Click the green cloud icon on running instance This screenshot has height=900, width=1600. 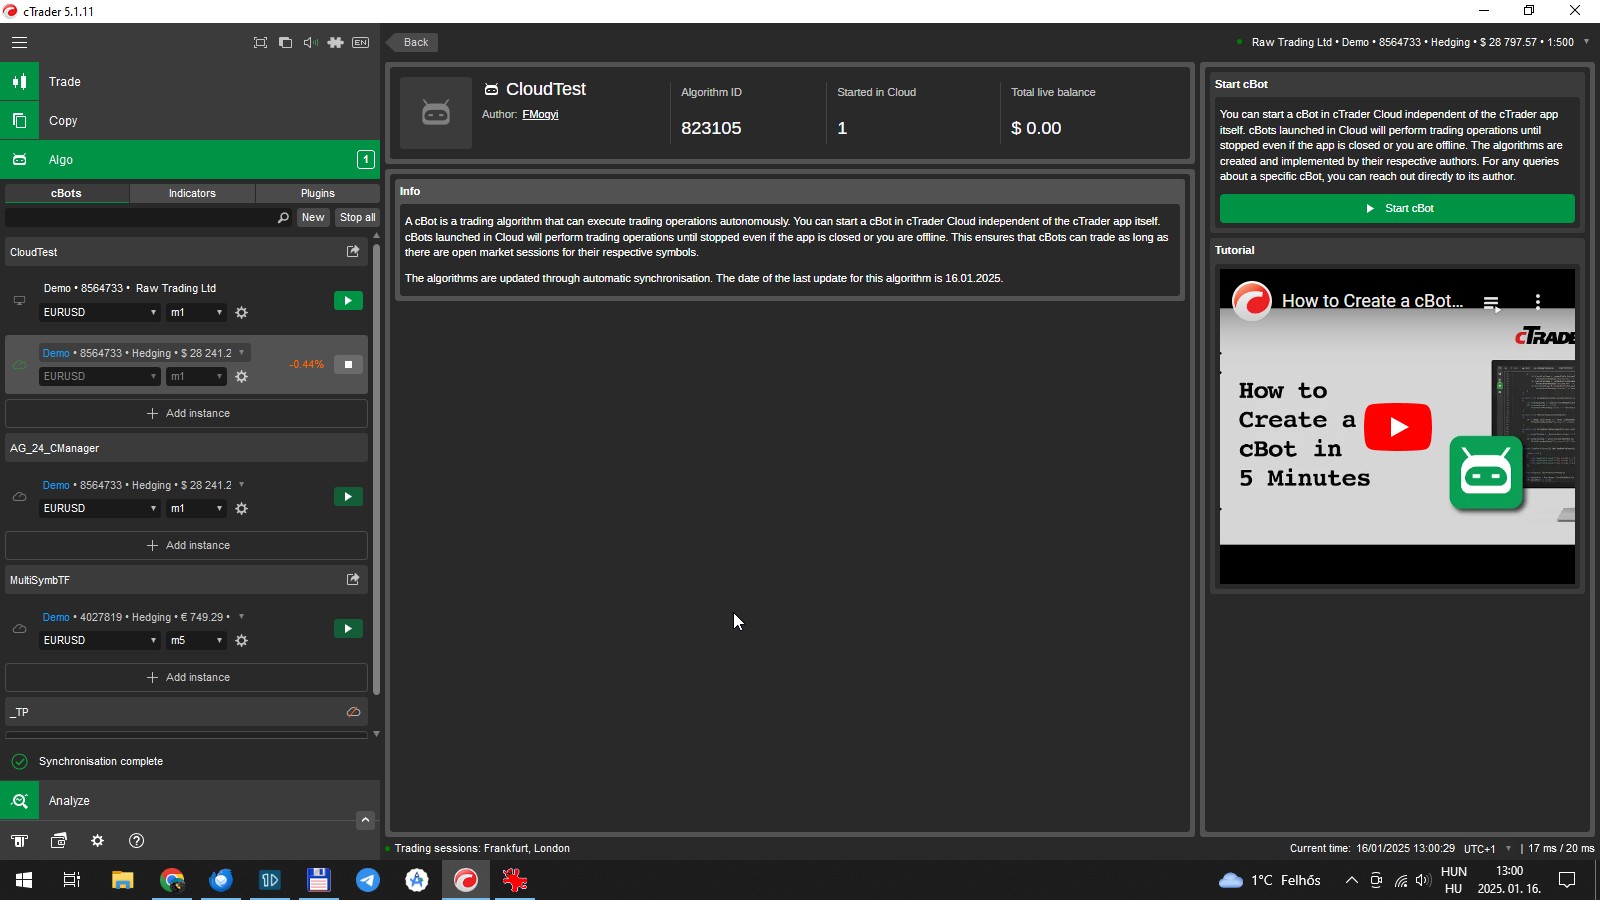click(x=19, y=364)
